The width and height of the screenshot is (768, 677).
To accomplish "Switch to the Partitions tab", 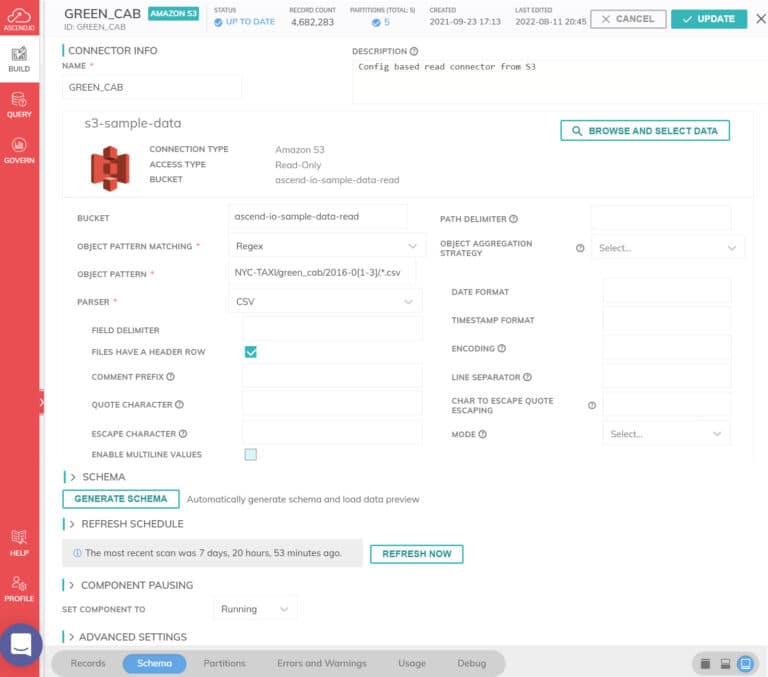I will point(224,663).
